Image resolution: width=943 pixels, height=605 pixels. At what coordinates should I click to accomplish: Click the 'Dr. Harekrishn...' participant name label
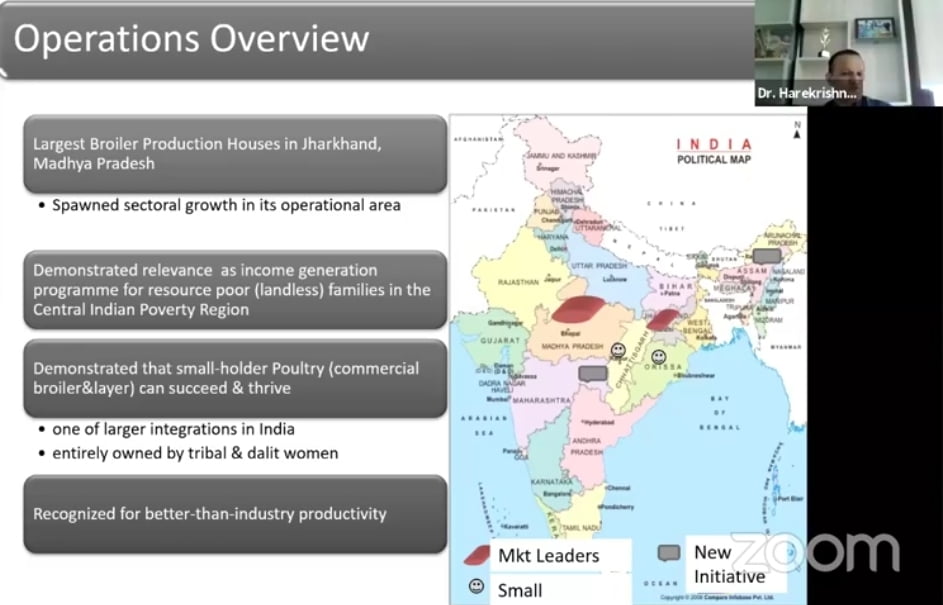(807, 93)
